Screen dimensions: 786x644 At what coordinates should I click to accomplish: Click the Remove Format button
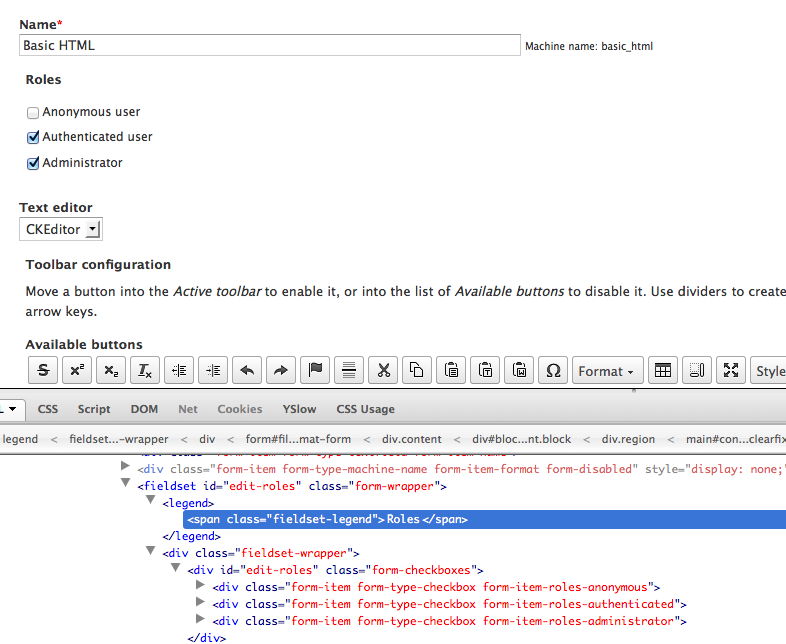click(x=145, y=370)
